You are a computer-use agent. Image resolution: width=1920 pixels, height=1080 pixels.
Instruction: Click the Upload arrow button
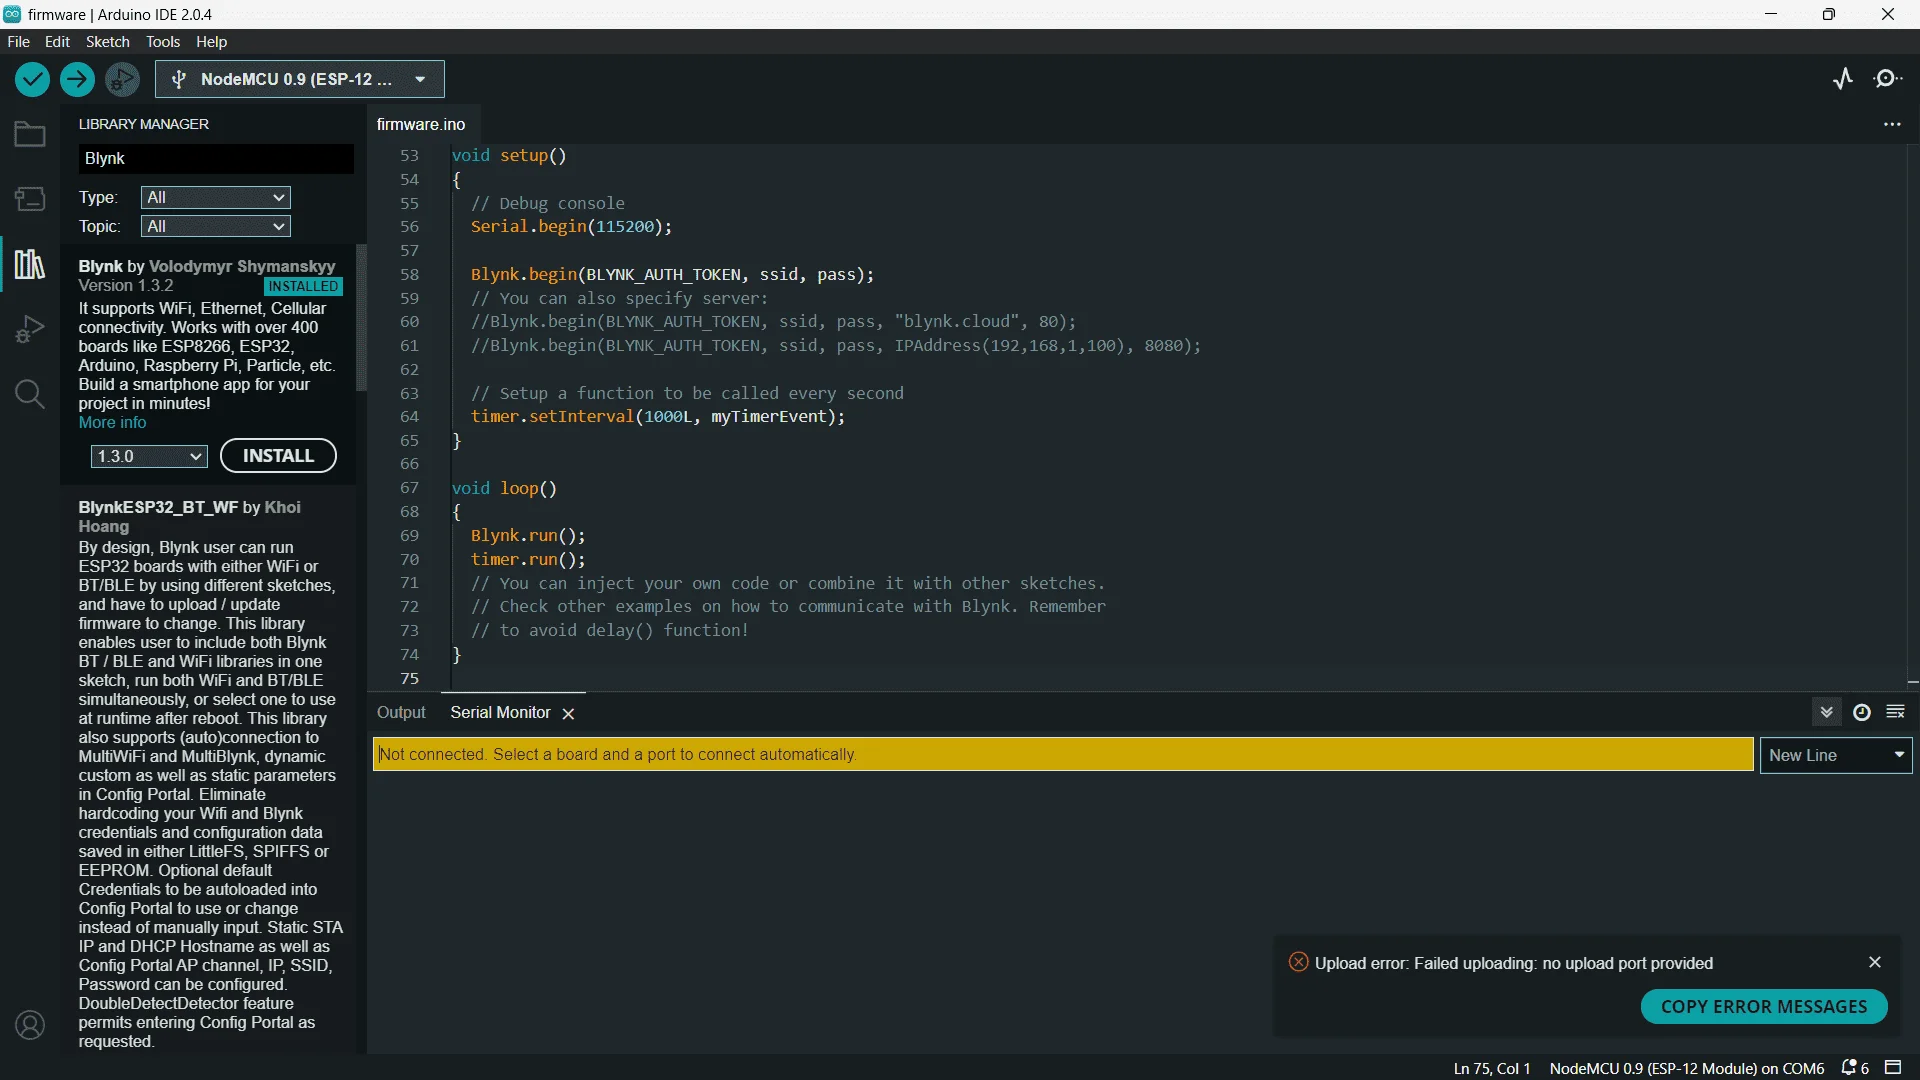tap(77, 79)
